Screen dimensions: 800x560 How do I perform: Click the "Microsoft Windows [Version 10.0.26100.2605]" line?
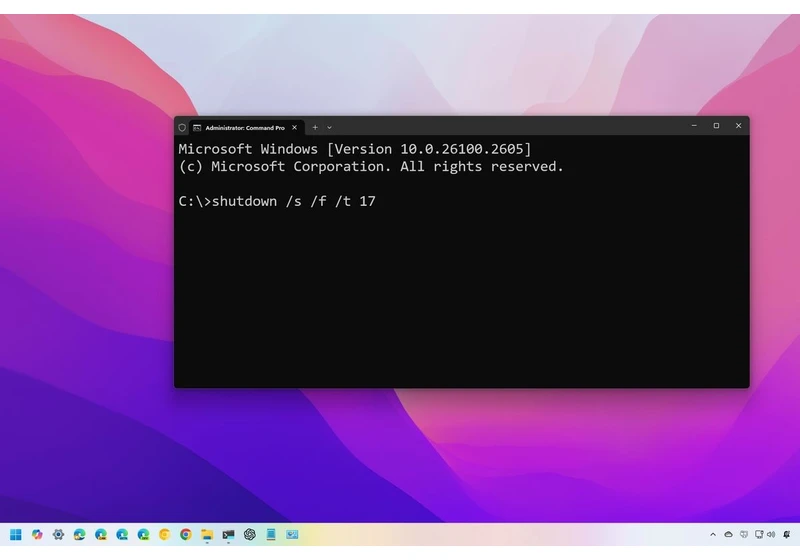coord(355,149)
